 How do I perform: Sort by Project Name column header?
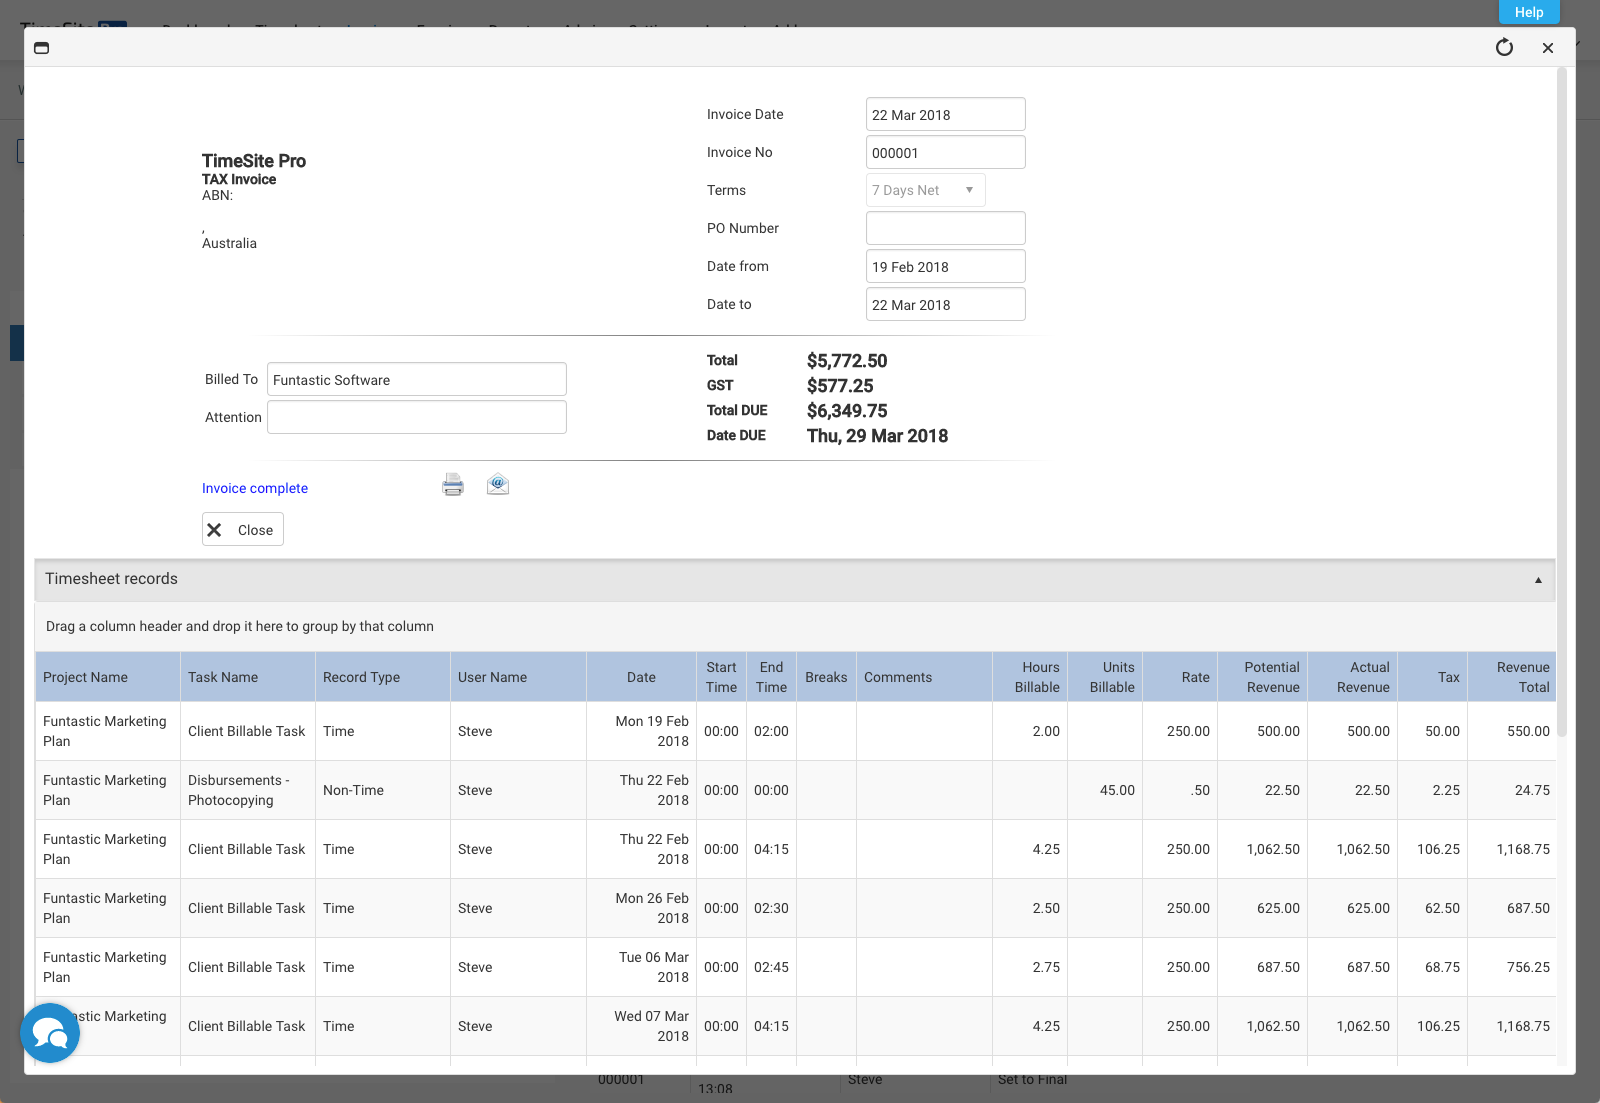click(108, 677)
